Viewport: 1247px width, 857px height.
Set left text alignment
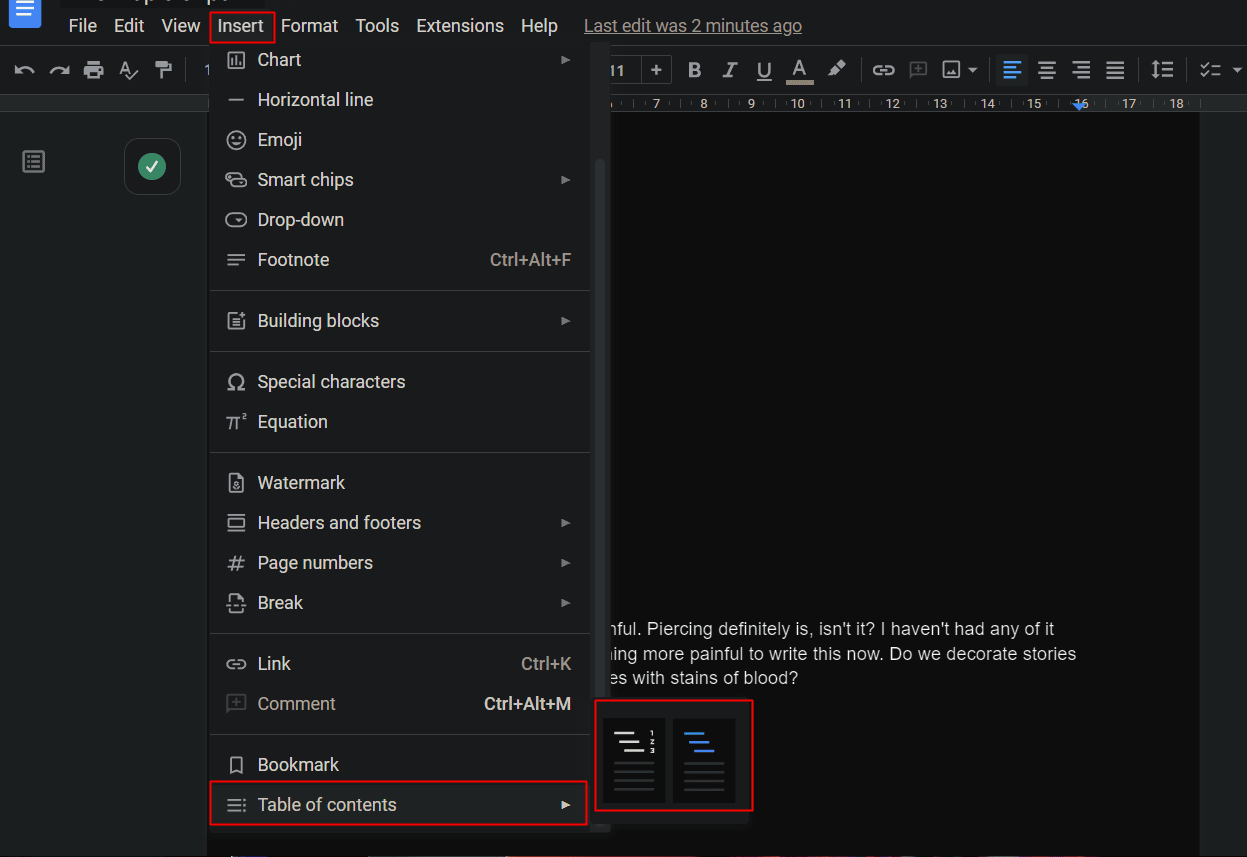pos(1012,70)
